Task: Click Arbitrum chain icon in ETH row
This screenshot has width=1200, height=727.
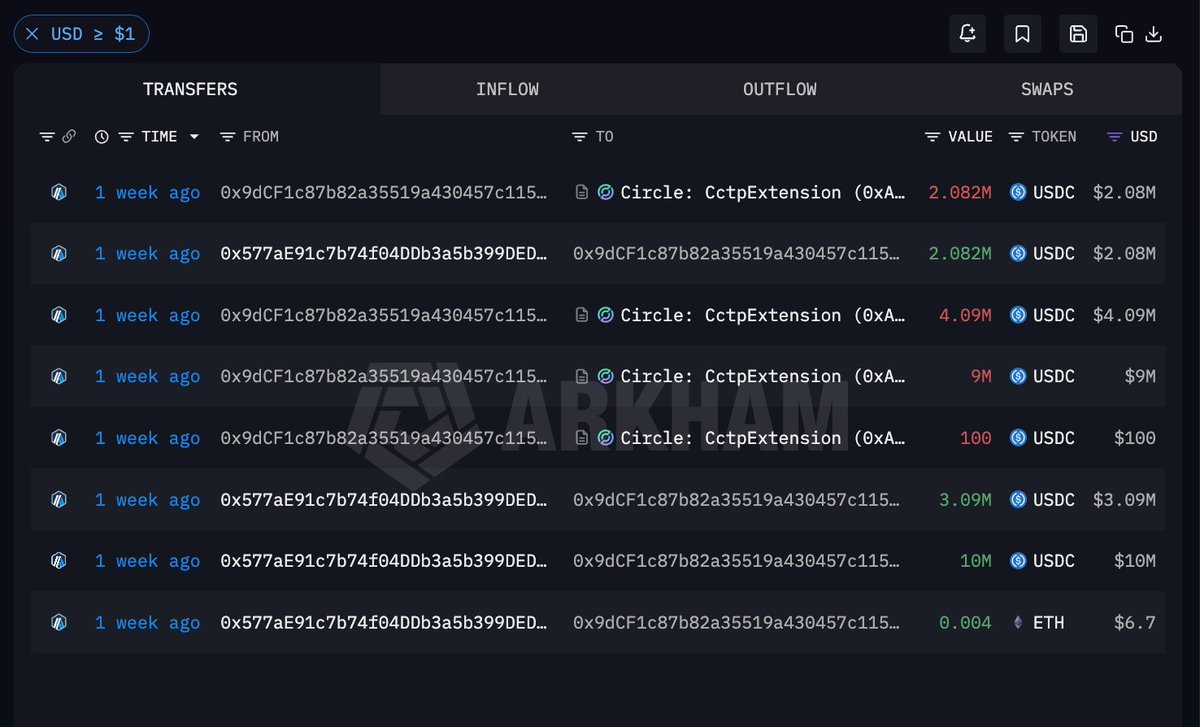Action: 59,622
